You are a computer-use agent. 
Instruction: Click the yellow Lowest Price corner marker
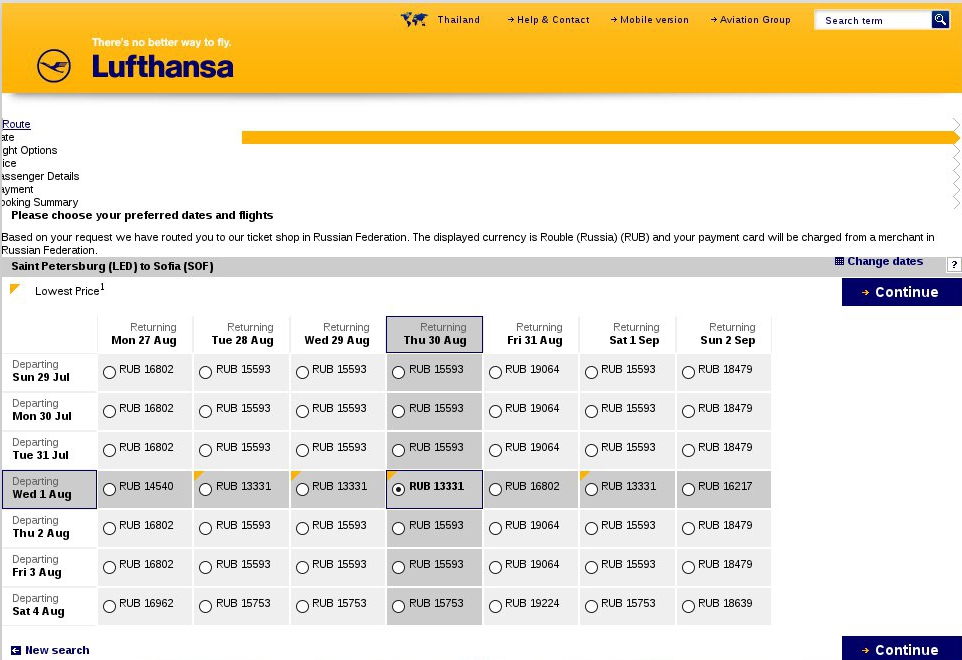(15, 289)
